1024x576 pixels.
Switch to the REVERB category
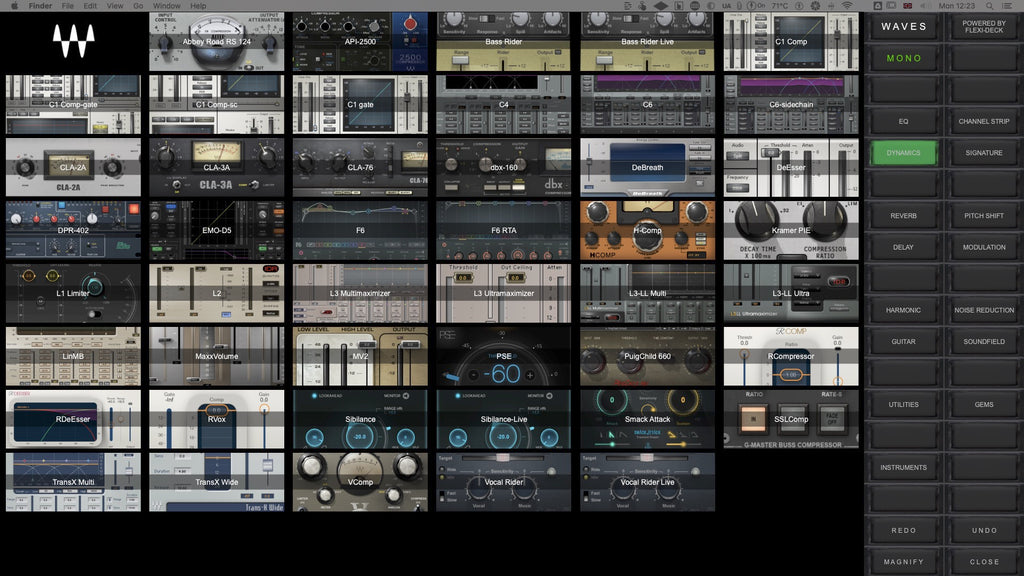tap(903, 216)
